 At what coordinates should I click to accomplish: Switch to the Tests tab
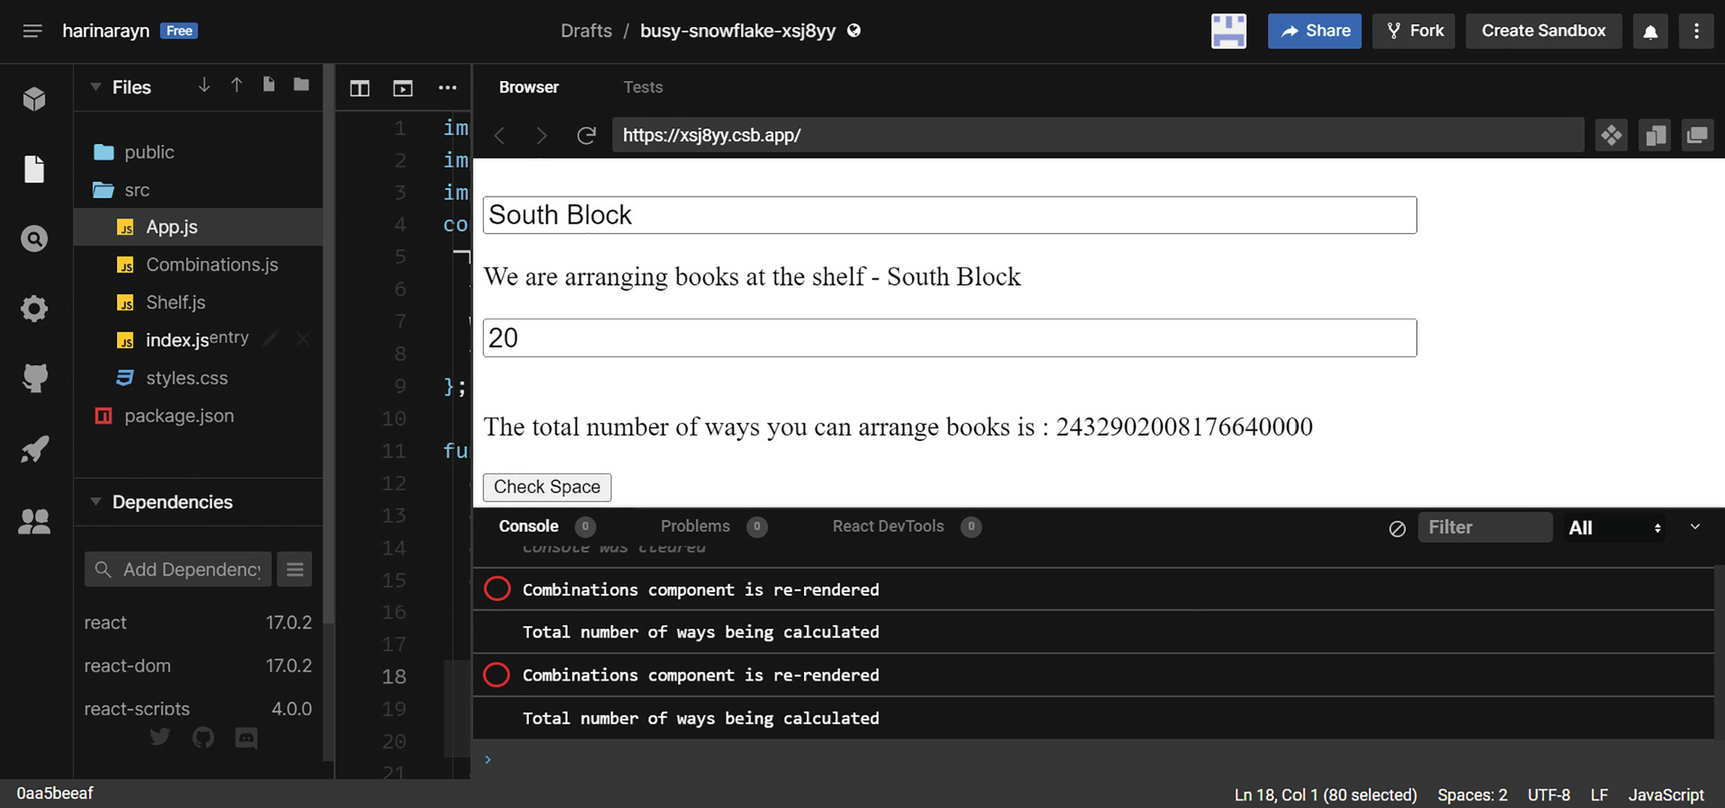pos(643,87)
